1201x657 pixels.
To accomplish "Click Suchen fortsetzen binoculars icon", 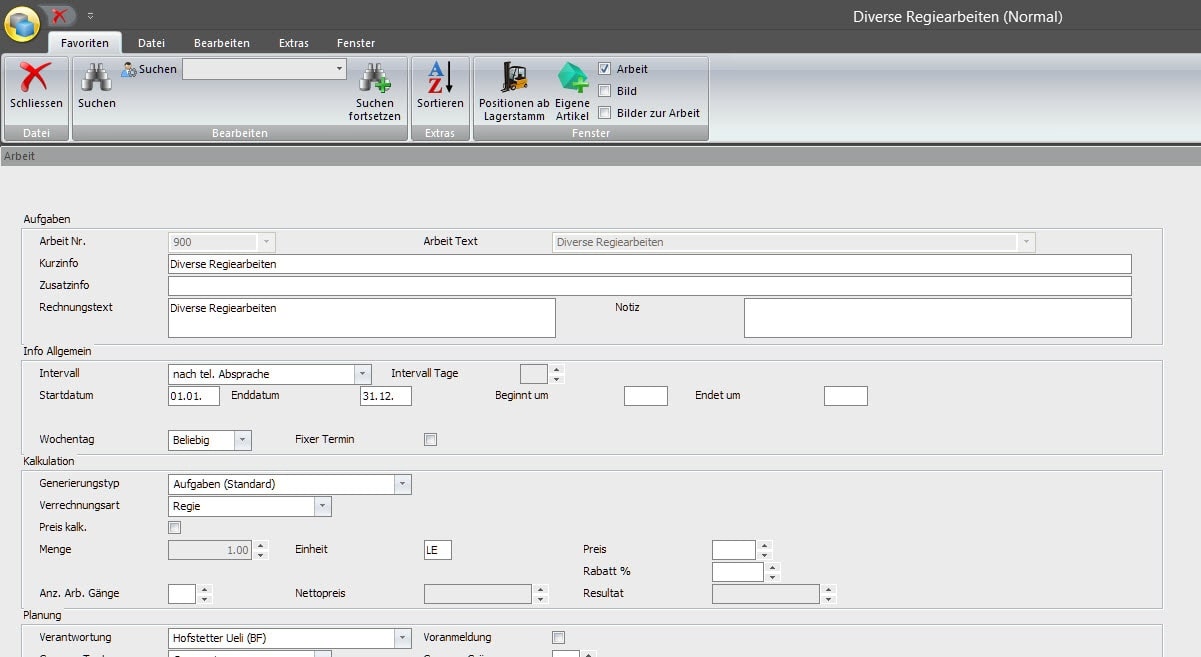I will (x=375, y=78).
